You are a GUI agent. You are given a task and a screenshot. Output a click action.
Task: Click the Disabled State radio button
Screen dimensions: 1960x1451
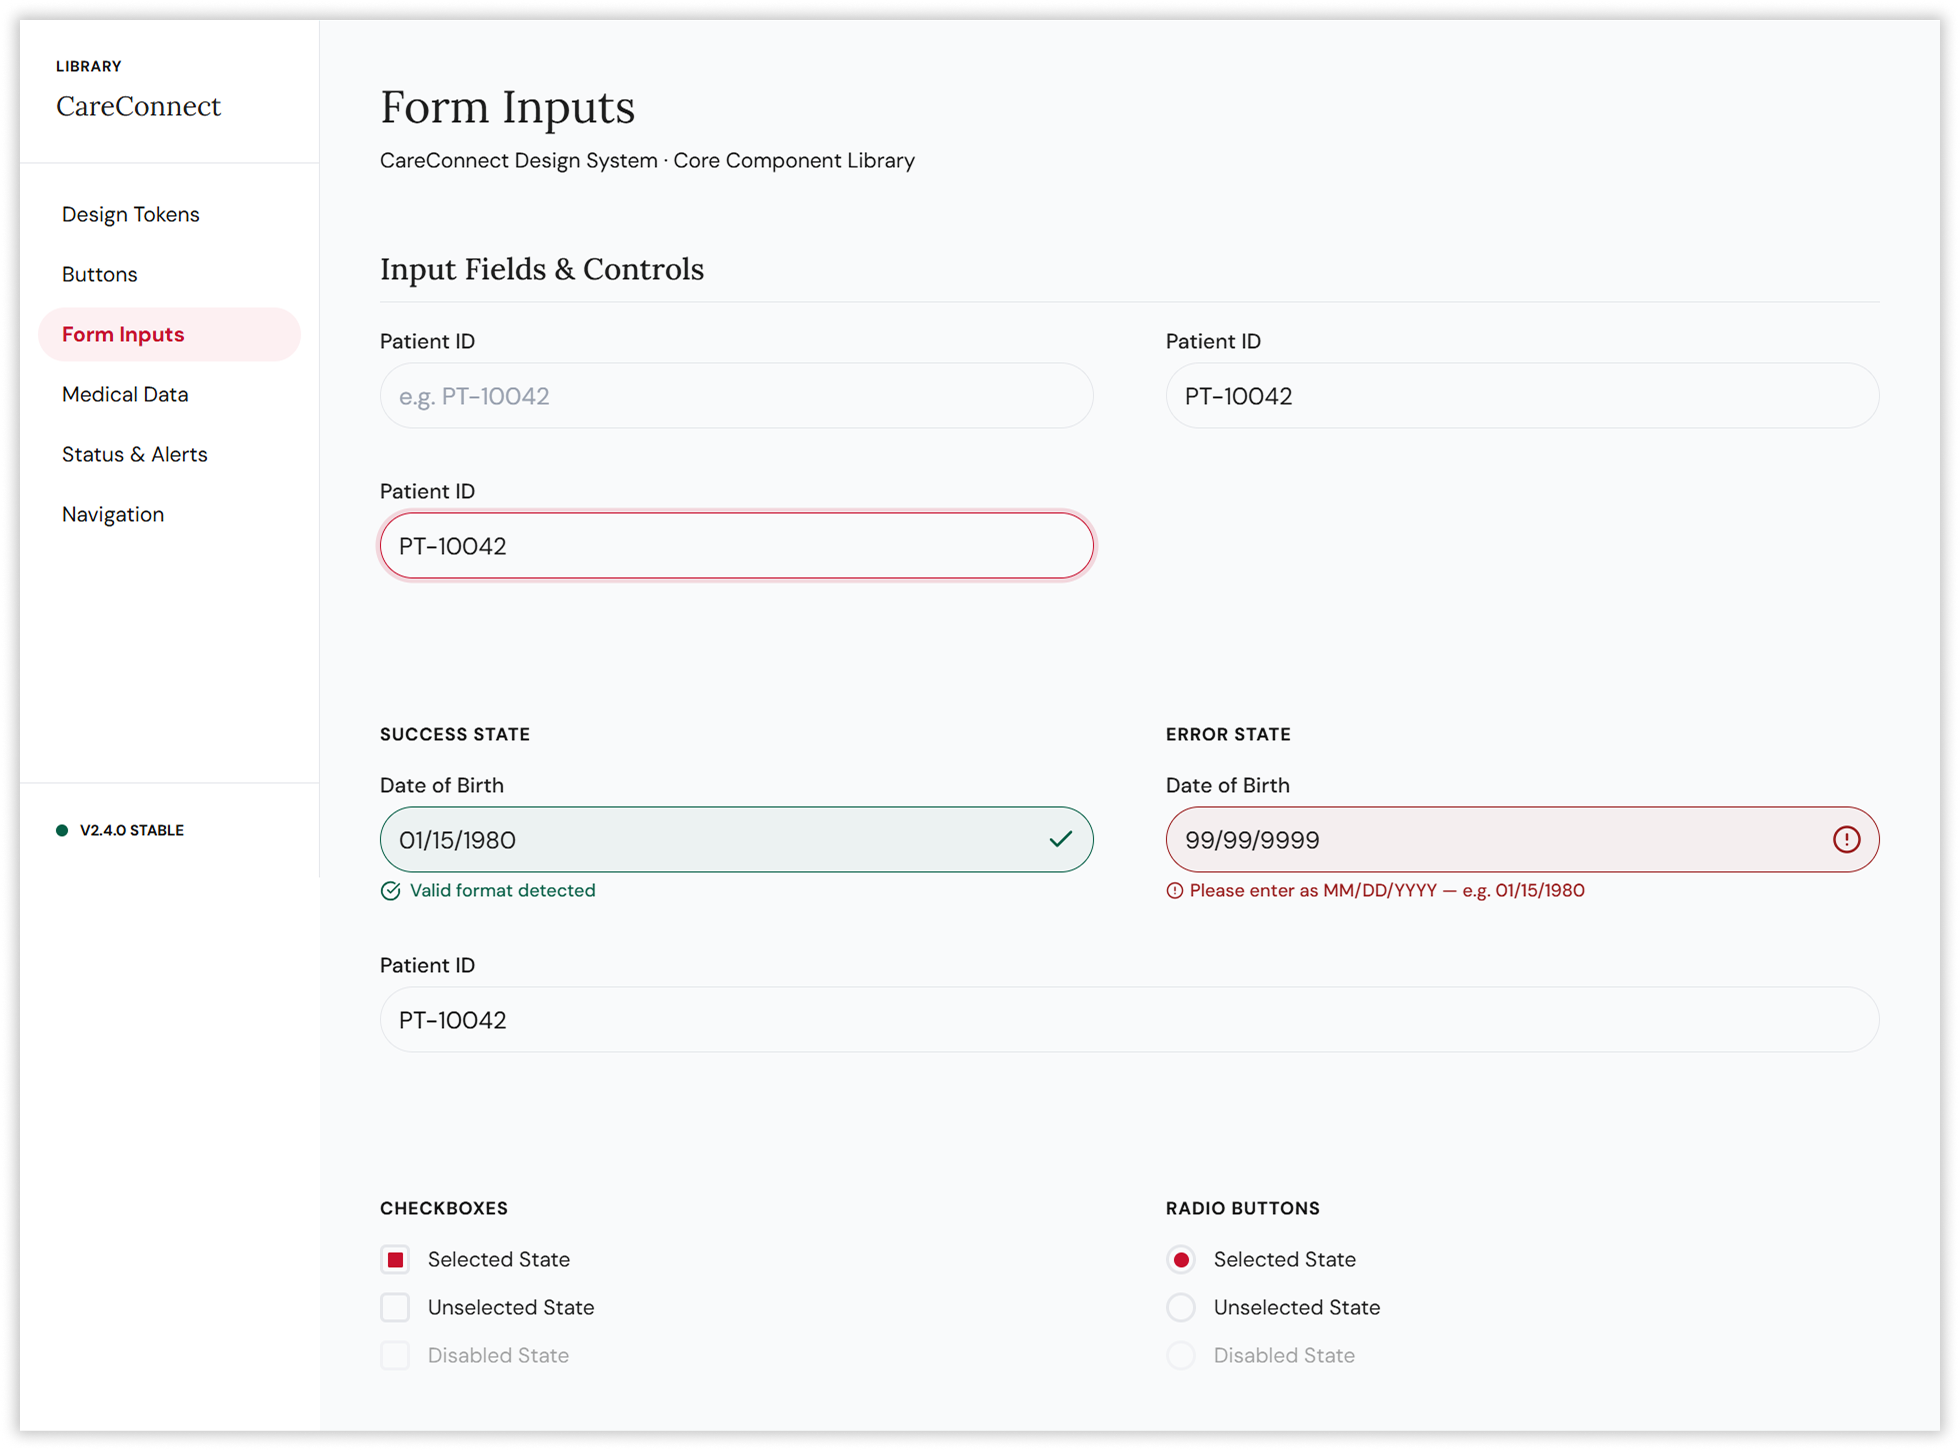point(1181,1355)
